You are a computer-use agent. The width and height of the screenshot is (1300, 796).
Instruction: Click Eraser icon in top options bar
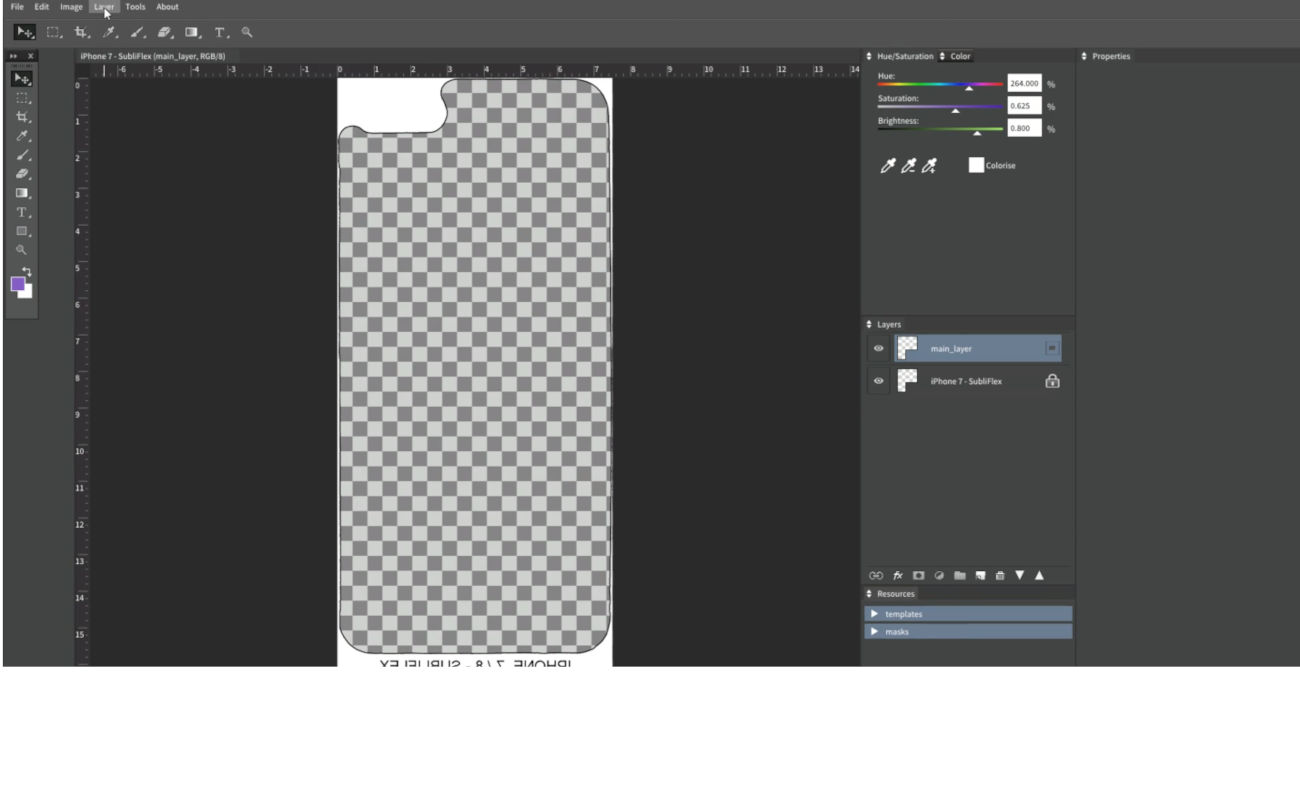click(165, 32)
